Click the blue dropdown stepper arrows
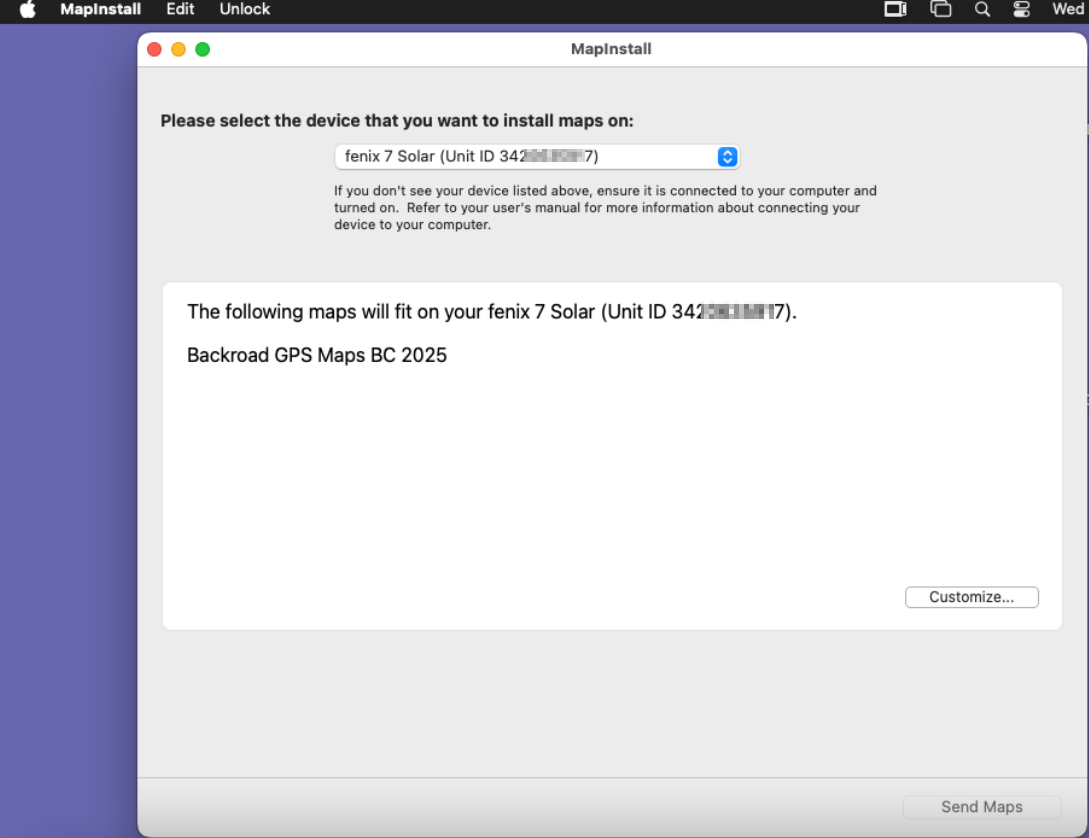The width and height of the screenshot is (1089, 838). point(727,157)
